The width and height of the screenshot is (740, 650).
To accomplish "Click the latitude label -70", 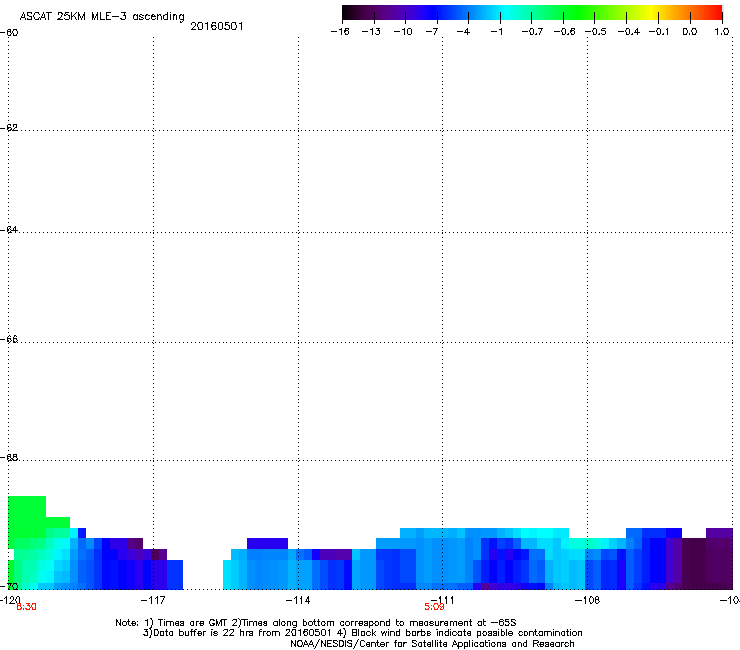I will pos(9,586).
